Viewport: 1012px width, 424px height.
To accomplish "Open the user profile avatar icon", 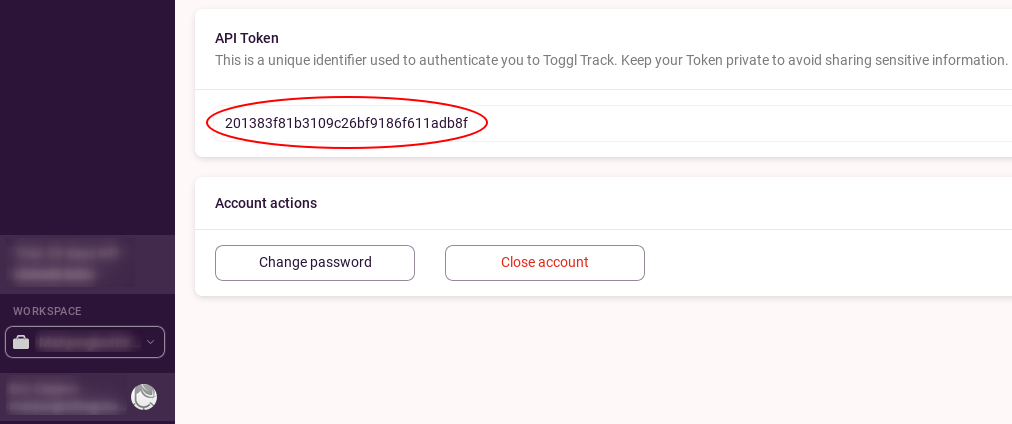I will [144, 397].
